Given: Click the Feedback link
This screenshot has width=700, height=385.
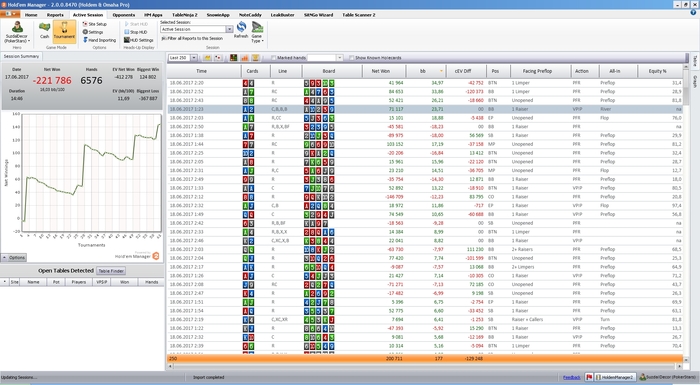Looking at the screenshot, I should coord(571,377).
